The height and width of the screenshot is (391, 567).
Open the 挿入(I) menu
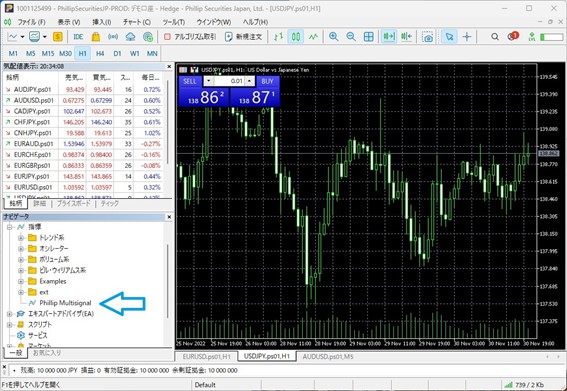coord(102,22)
